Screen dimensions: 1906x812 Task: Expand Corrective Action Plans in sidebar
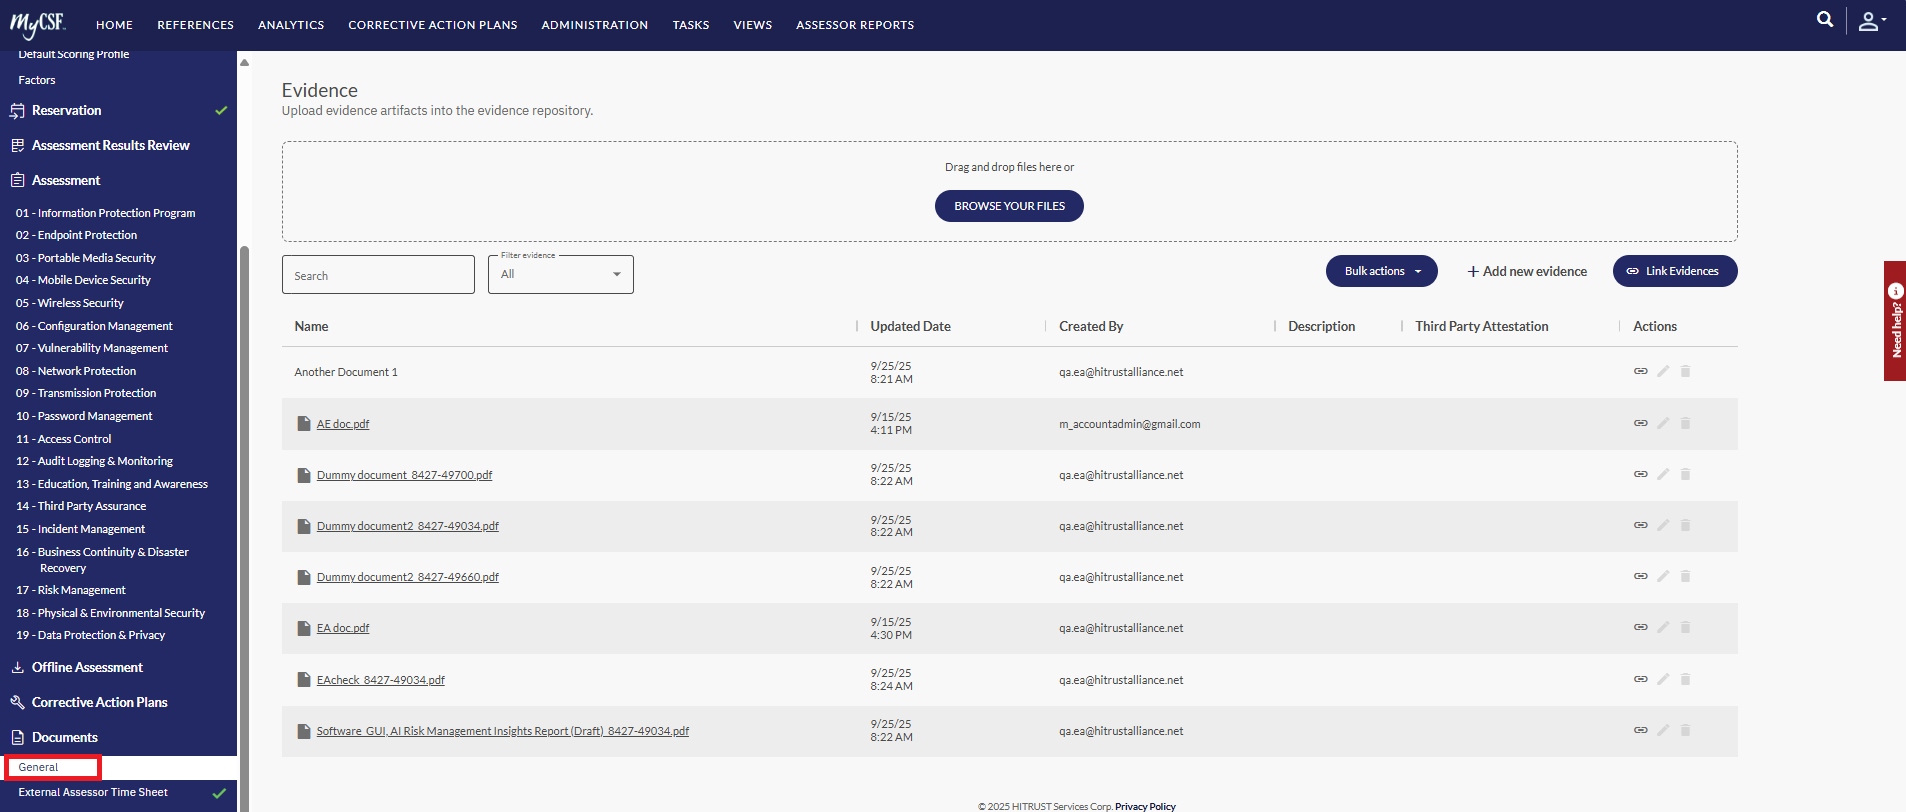[99, 702]
